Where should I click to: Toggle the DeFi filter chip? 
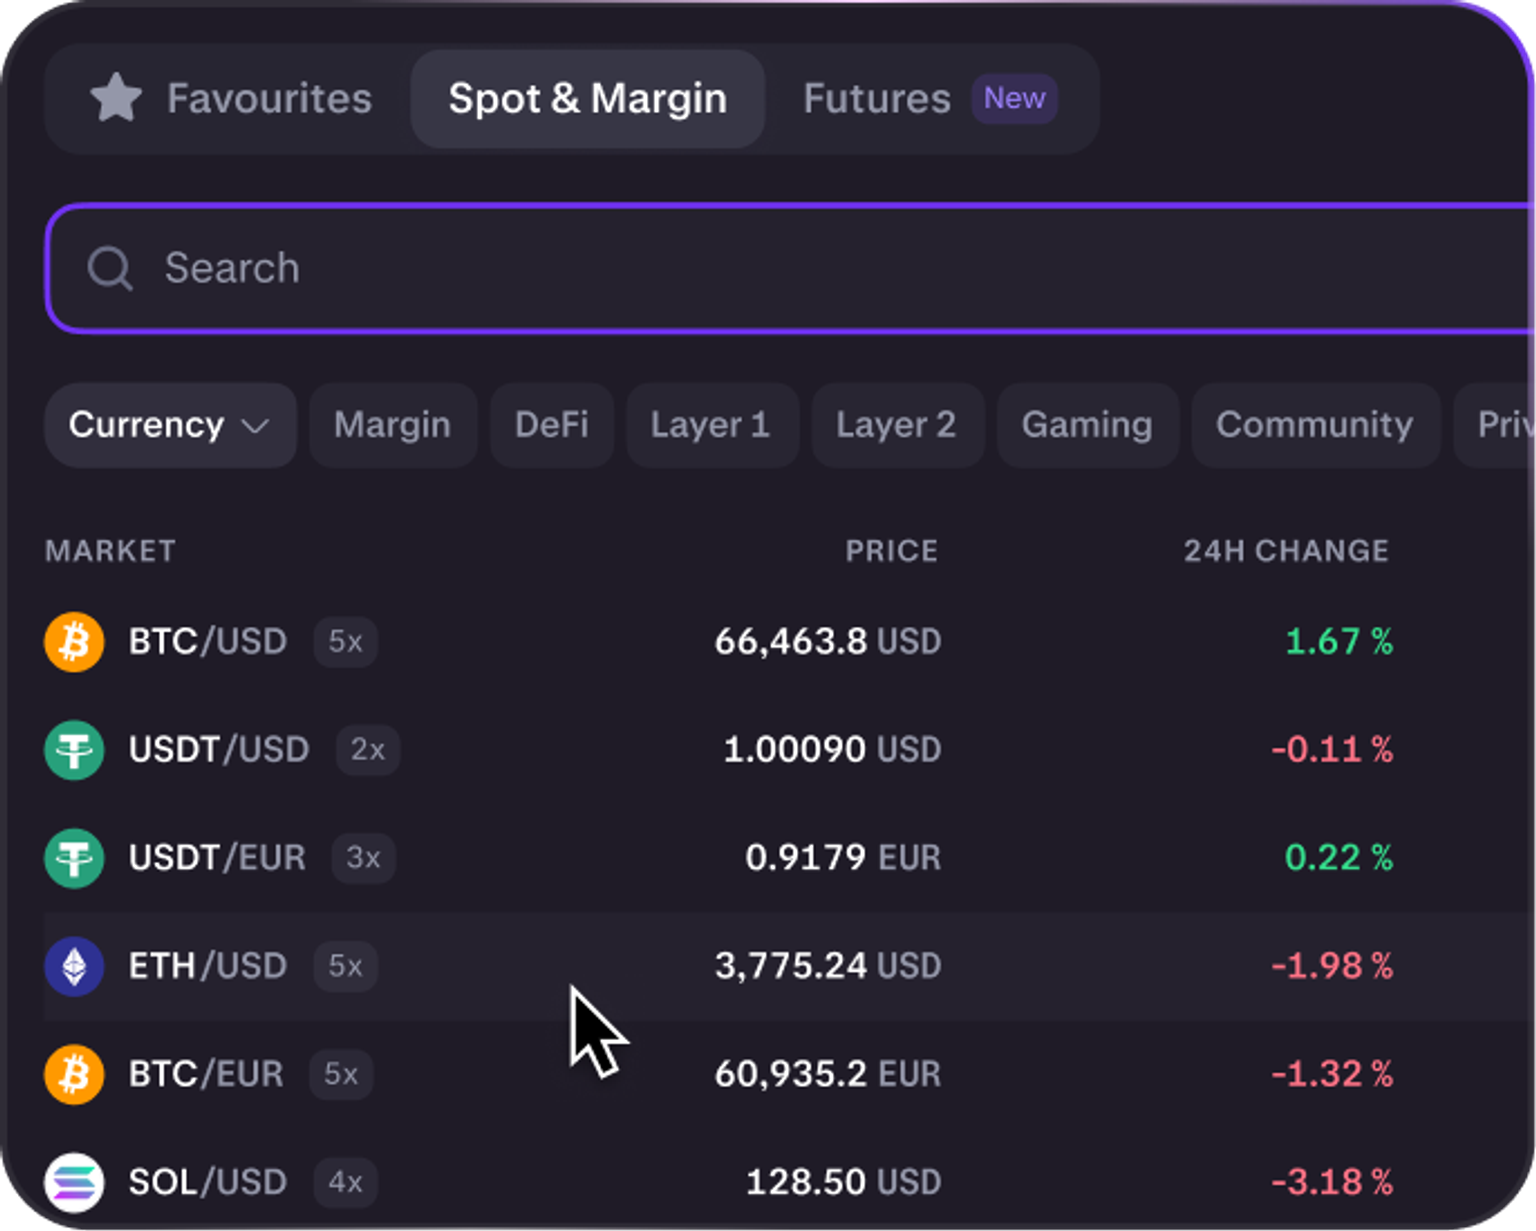(552, 425)
